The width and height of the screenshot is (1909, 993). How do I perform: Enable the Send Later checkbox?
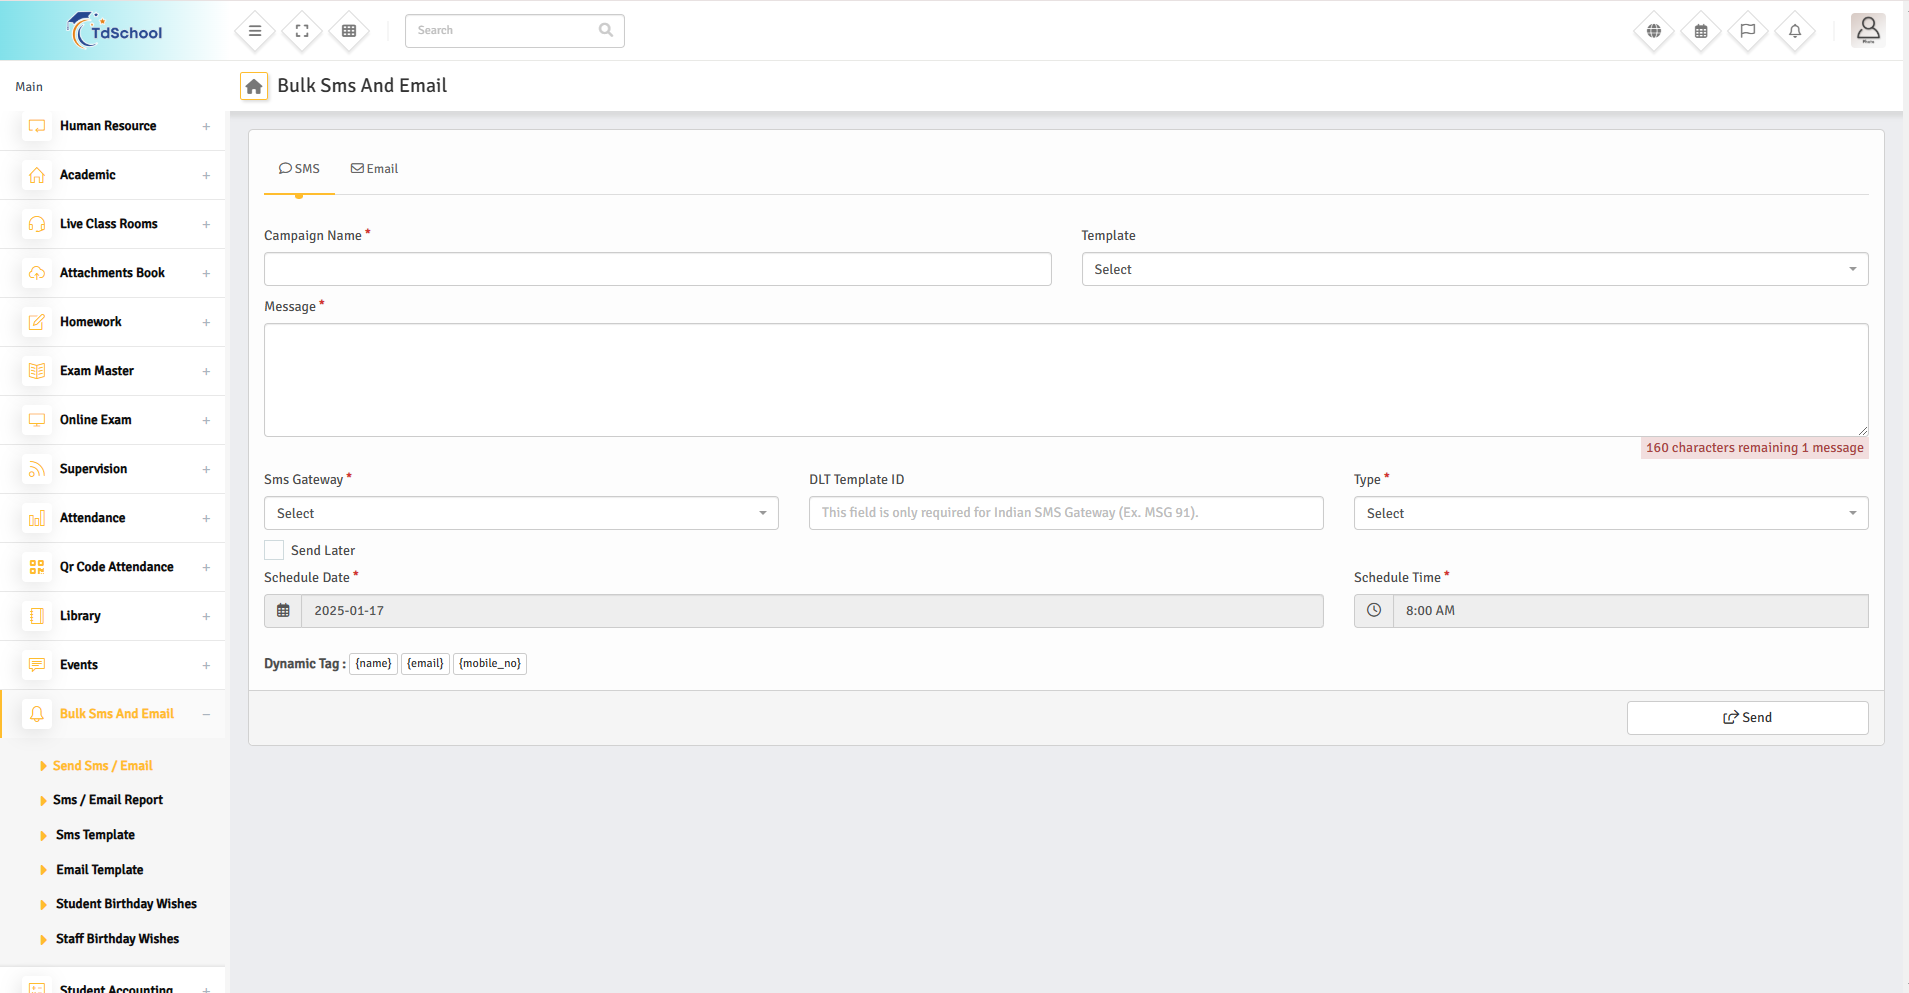point(274,550)
